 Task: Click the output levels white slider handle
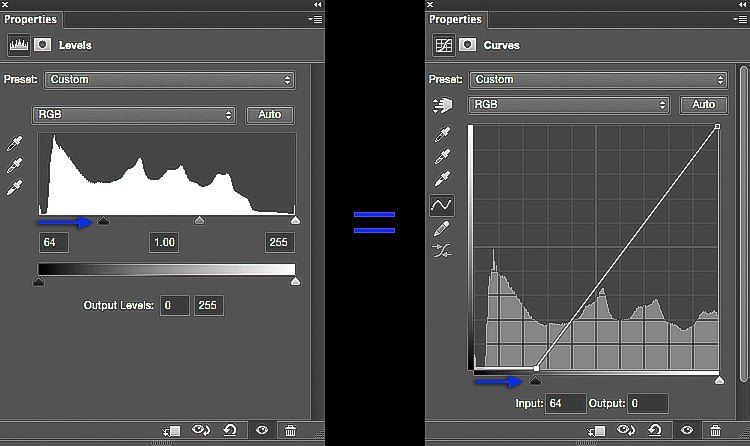295,281
